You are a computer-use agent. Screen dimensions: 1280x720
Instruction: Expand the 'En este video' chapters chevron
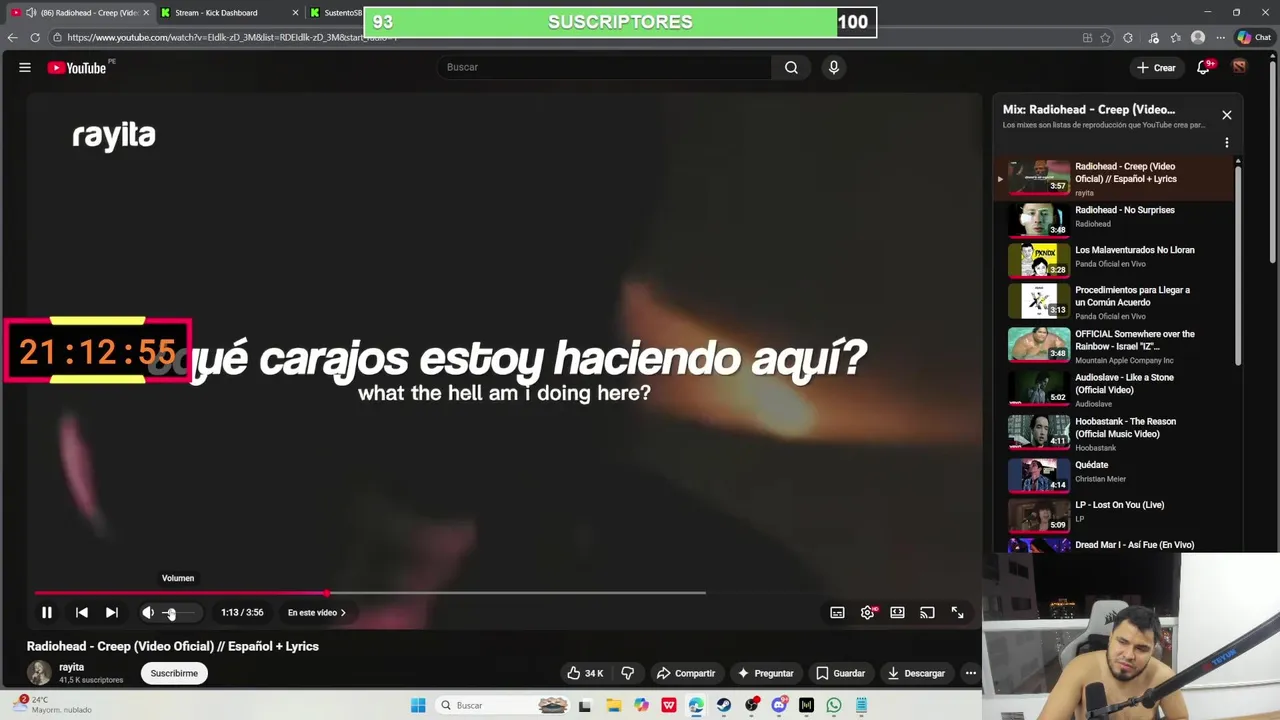(x=343, y=613)
